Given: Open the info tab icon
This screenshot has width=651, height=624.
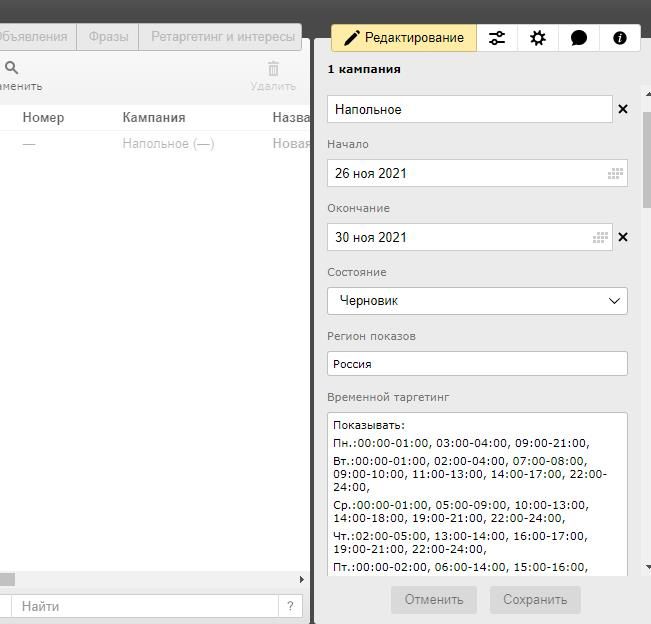Looking at the screenshot, I should (x=619, y=38).
